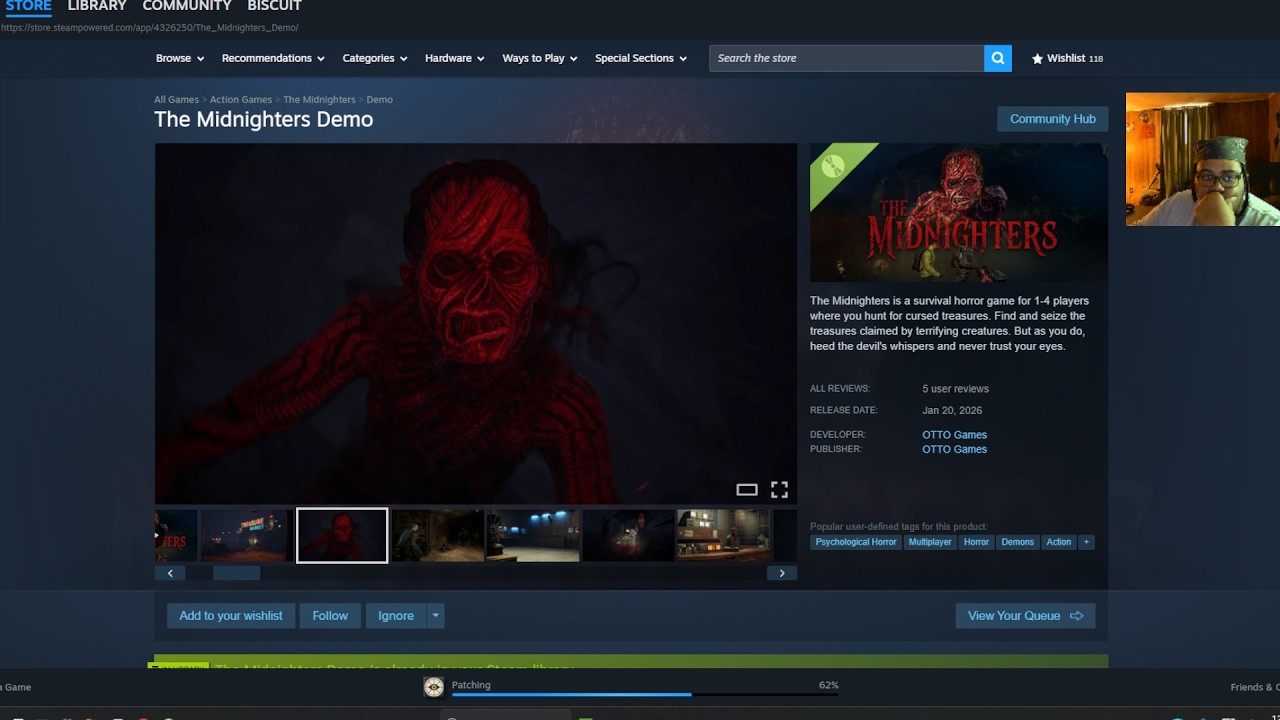Click the Ignore button
Viewport: 1280px width, 720px height.
click(x=396, y=616)
